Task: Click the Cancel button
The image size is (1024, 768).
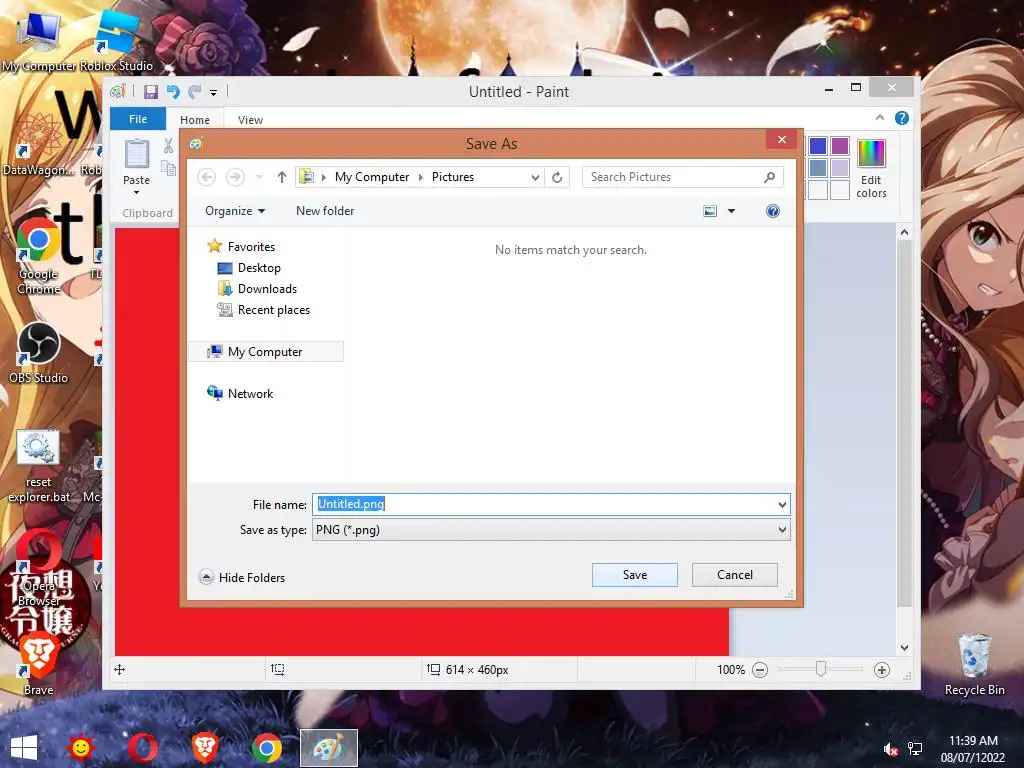Action: (x=735, y=575)
